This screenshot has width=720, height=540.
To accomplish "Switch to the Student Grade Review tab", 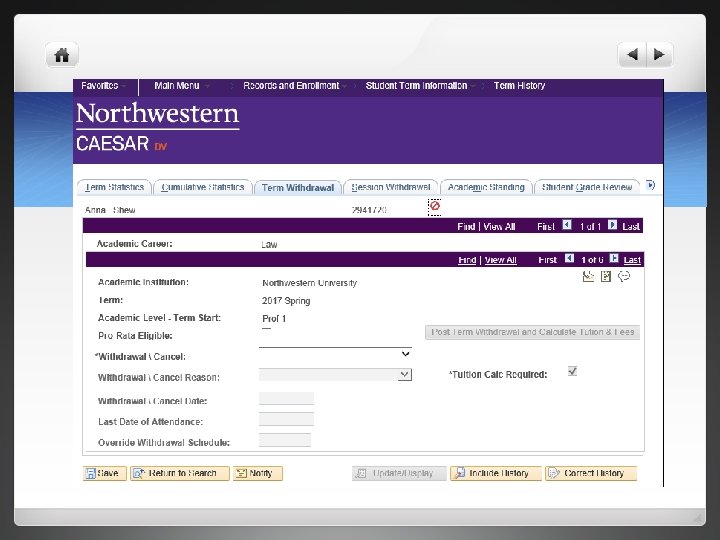I will tap(587, 187).
